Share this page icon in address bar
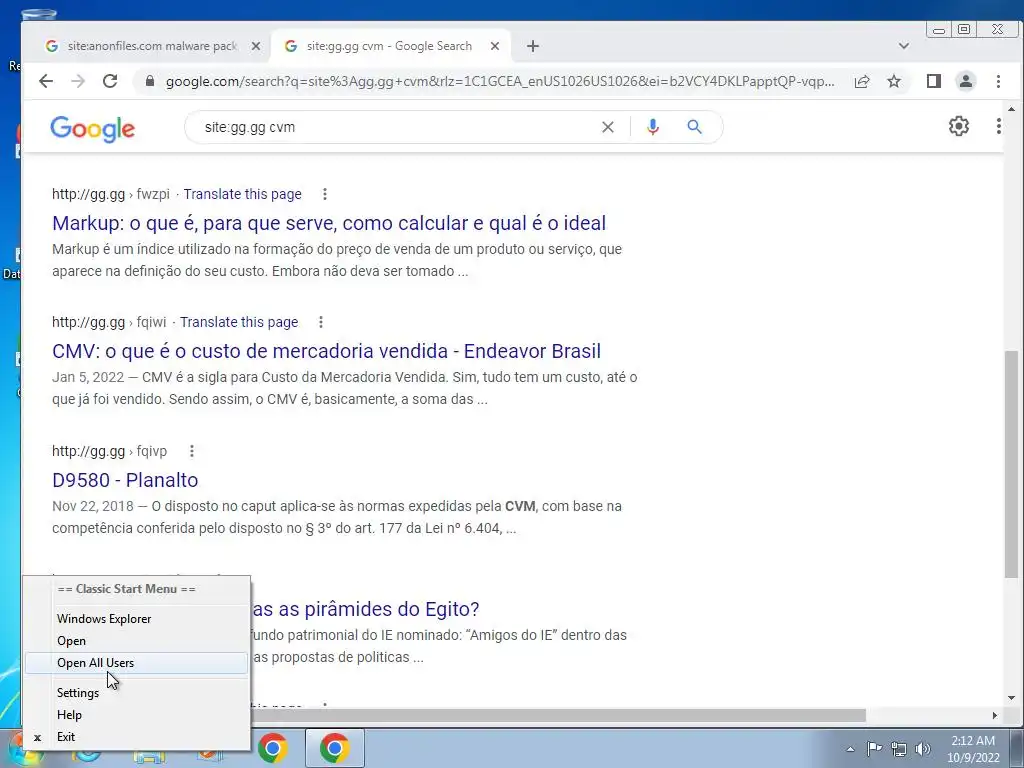 click(x=862, y=81)
